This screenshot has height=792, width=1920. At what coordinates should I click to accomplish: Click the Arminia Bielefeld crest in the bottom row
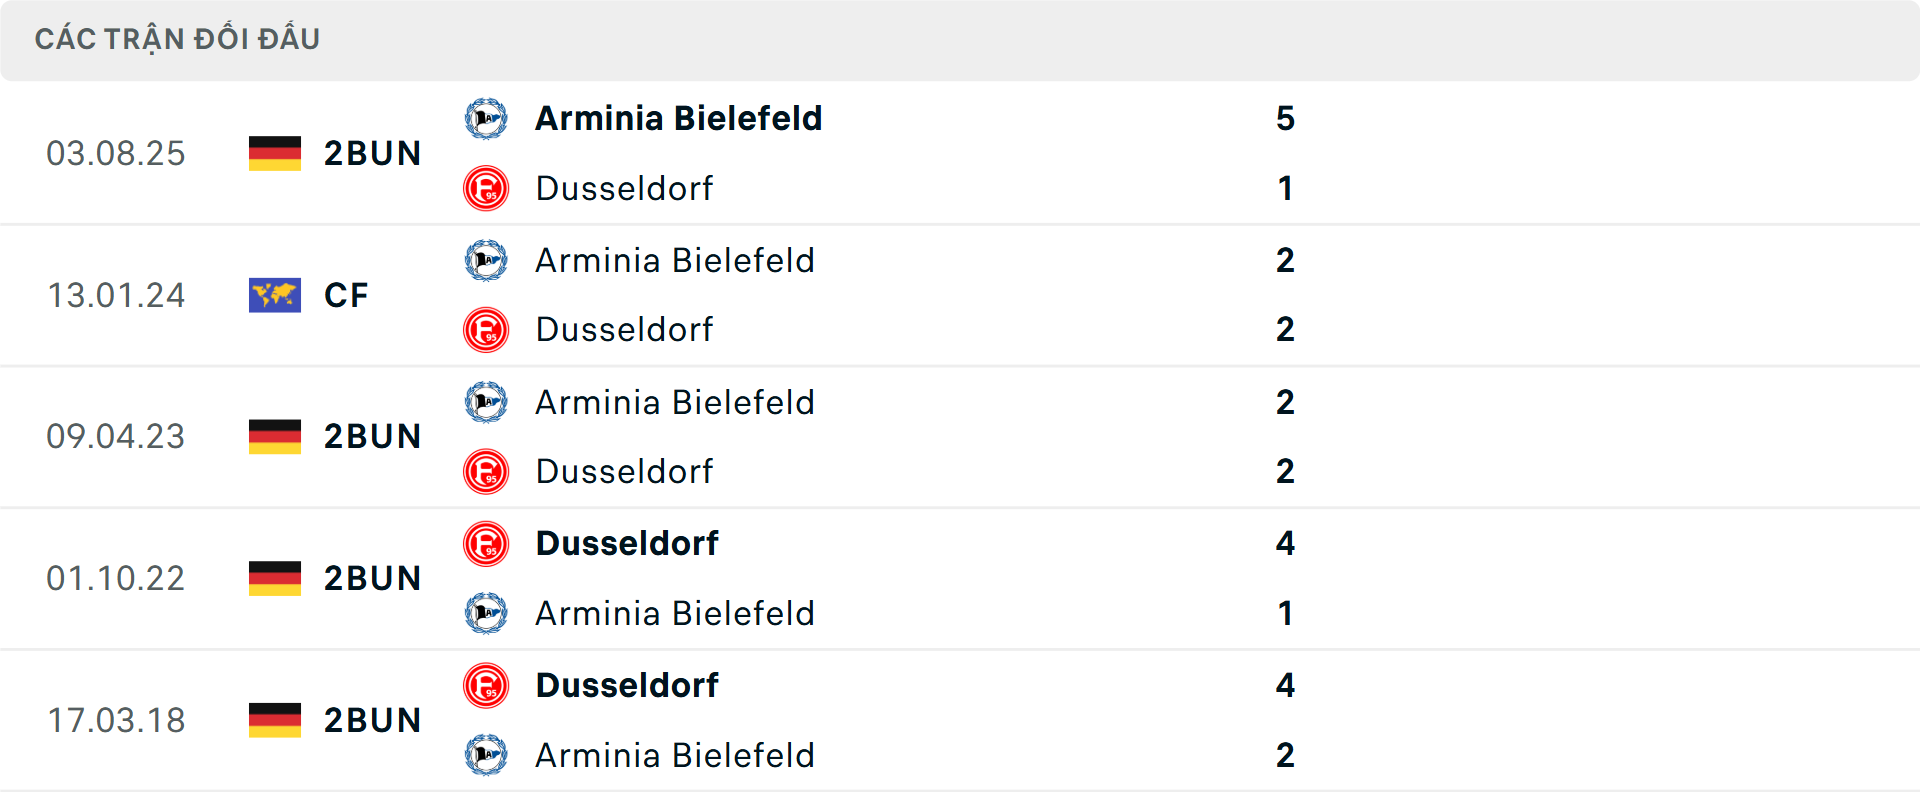point(487,756)
